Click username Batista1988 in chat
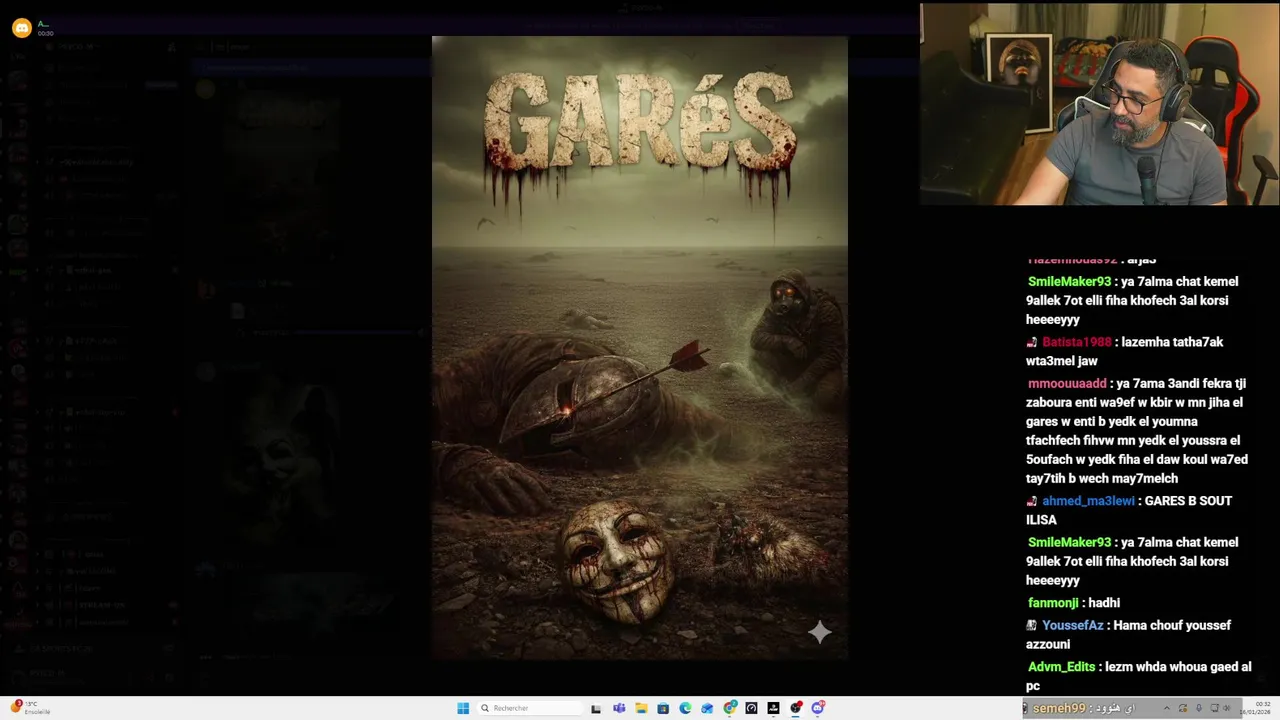 coord(1077,342)
